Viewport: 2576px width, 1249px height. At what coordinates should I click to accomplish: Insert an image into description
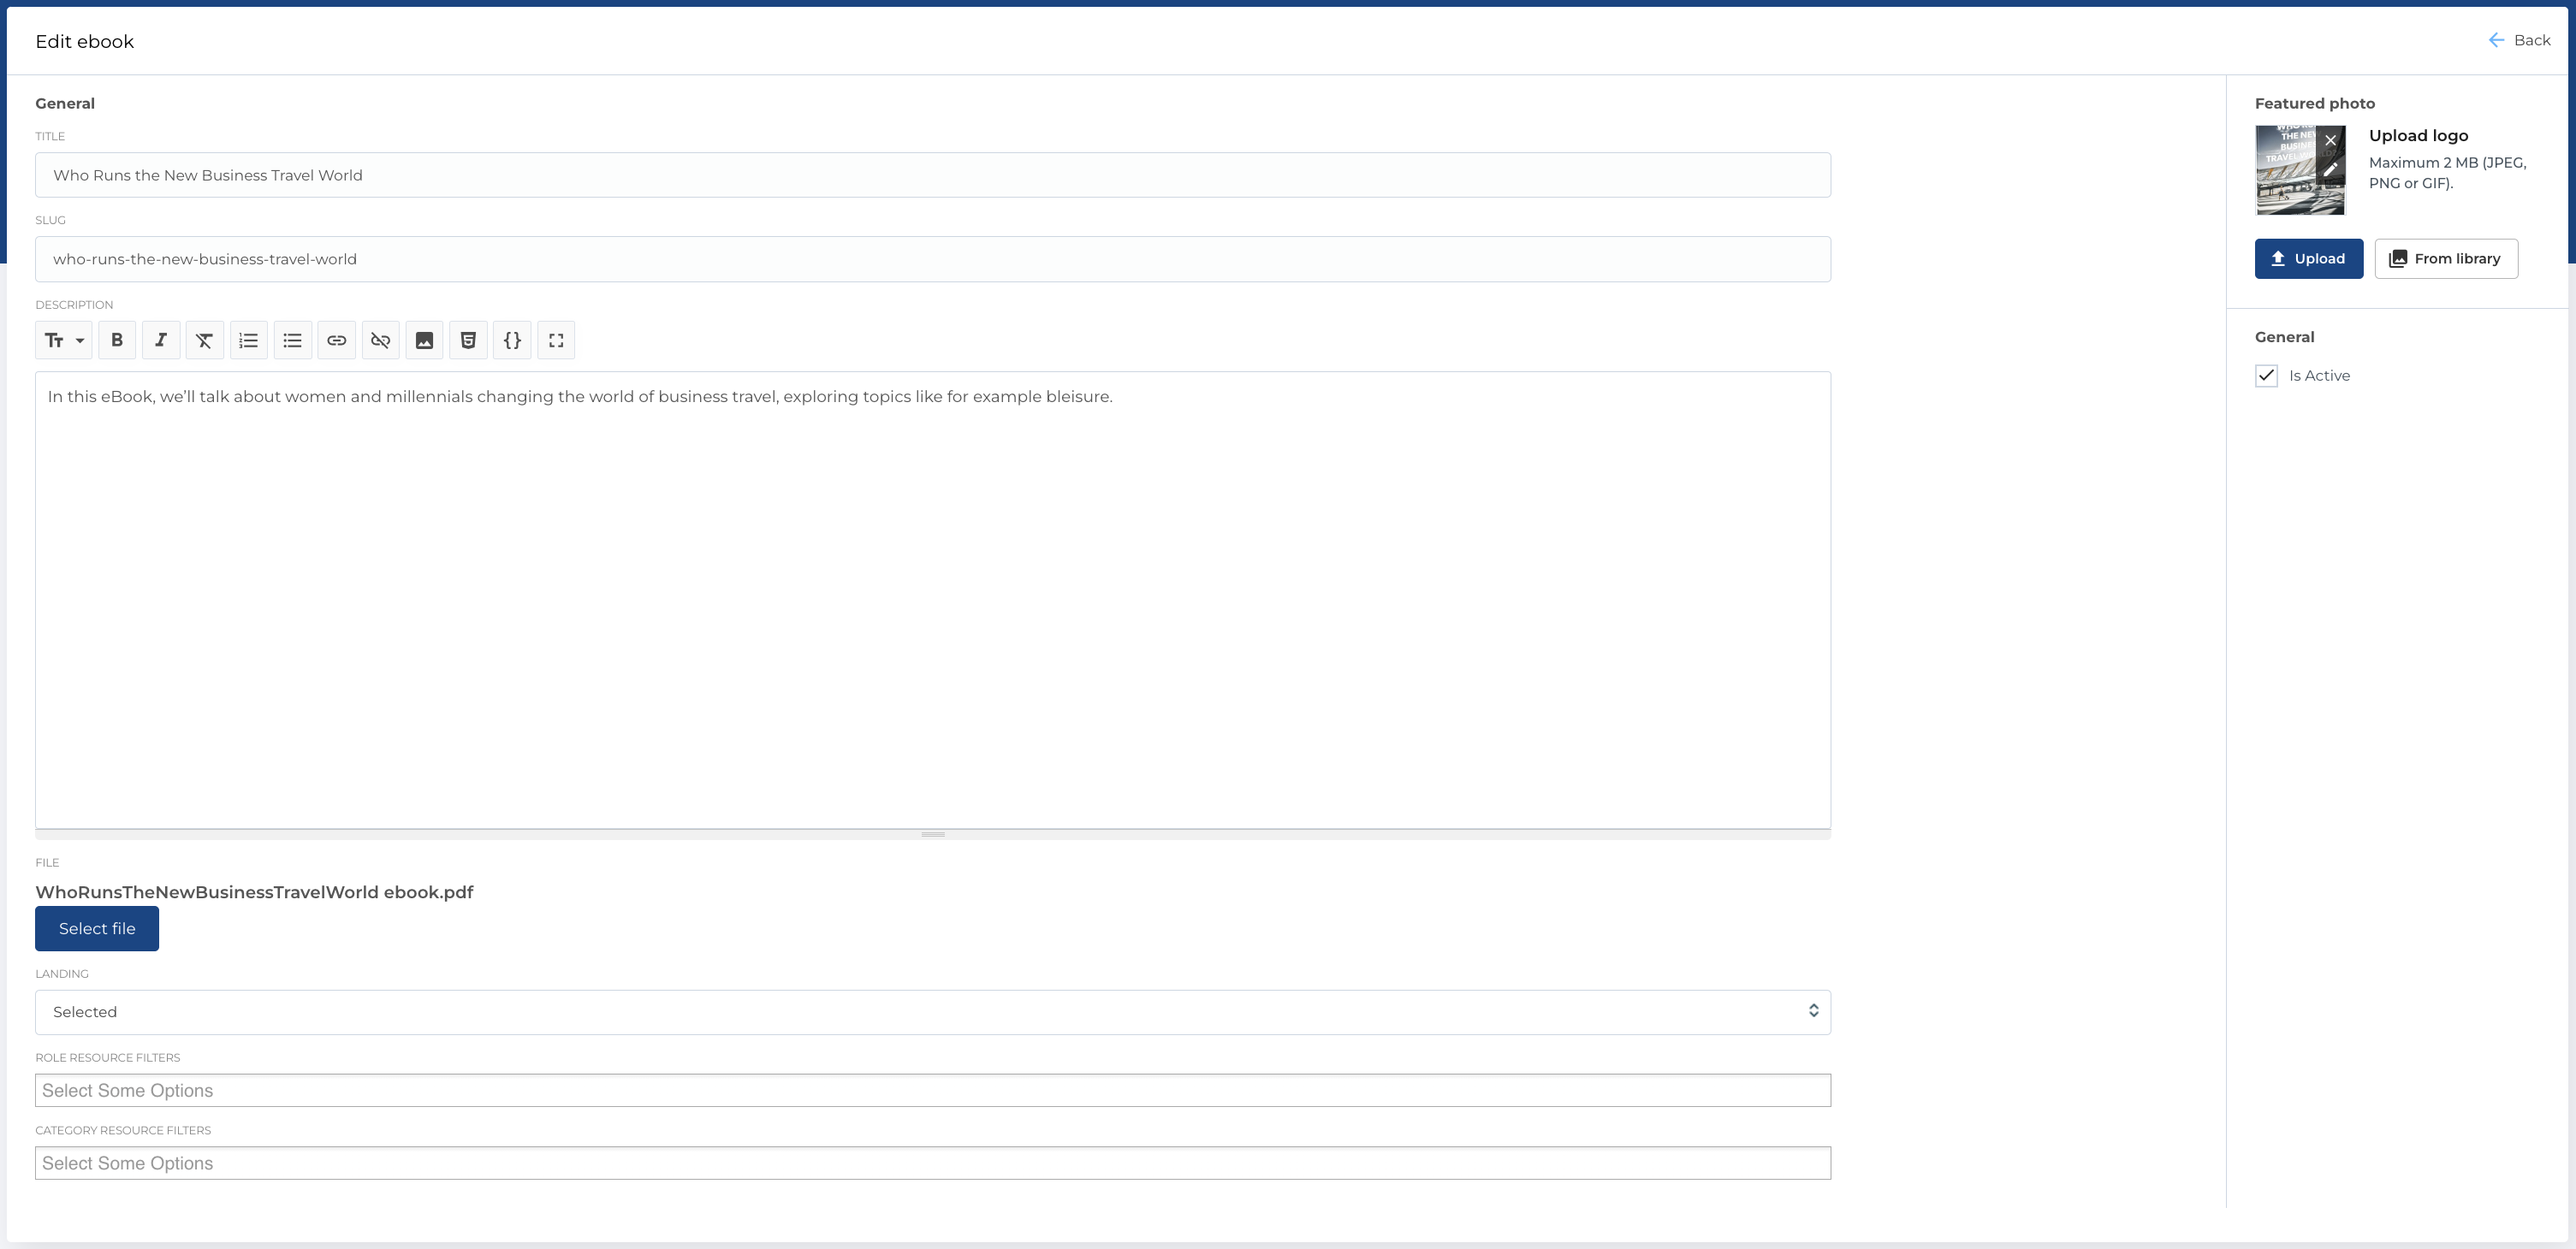[x=424, y=340]
